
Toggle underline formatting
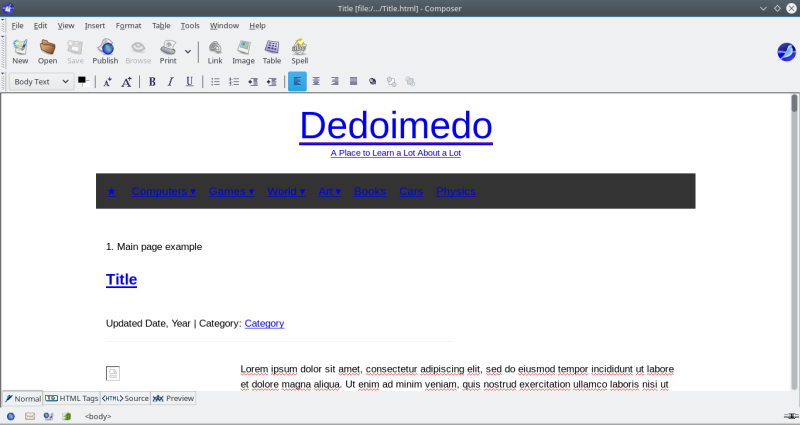point(189,82)
